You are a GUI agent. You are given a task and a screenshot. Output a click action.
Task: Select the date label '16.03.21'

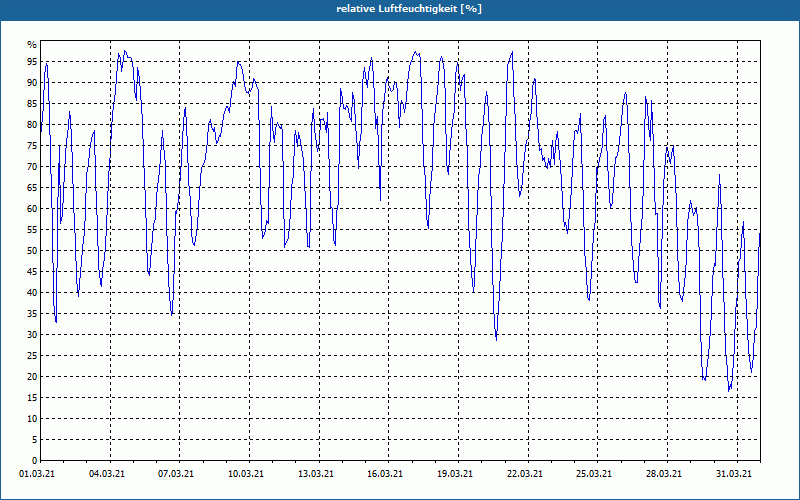click(x=386, y=474)
